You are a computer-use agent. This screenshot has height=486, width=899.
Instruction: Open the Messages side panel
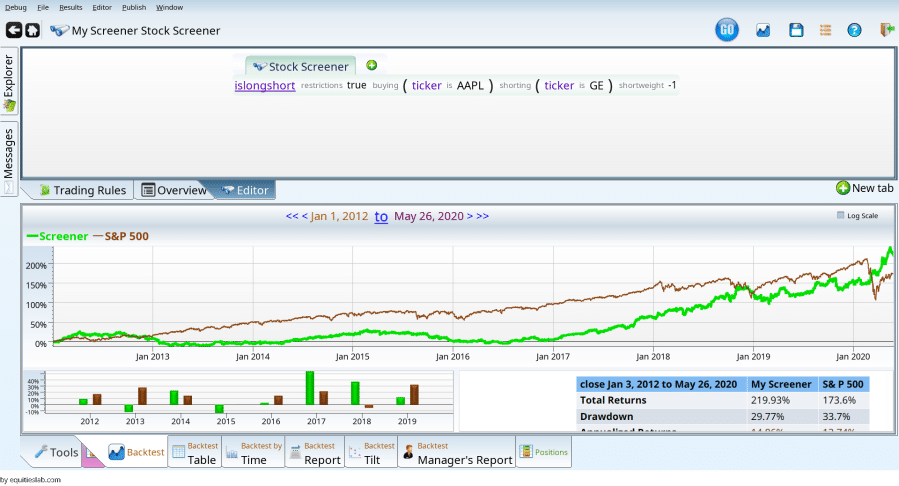click(9, 159)
